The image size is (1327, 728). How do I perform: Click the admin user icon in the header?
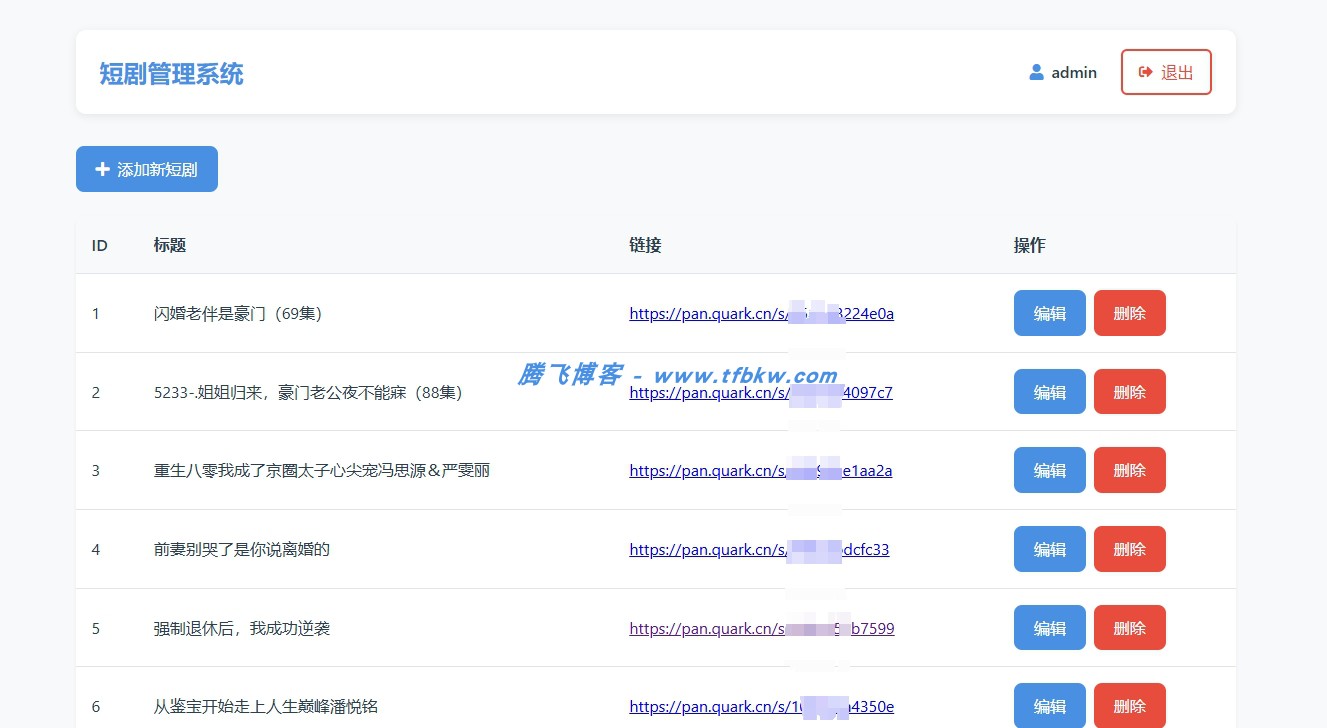[1036, 72]
